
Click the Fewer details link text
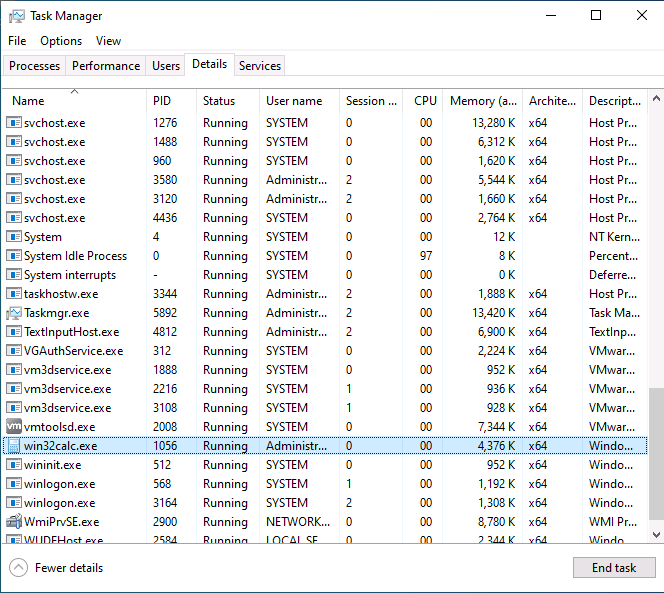69,568
